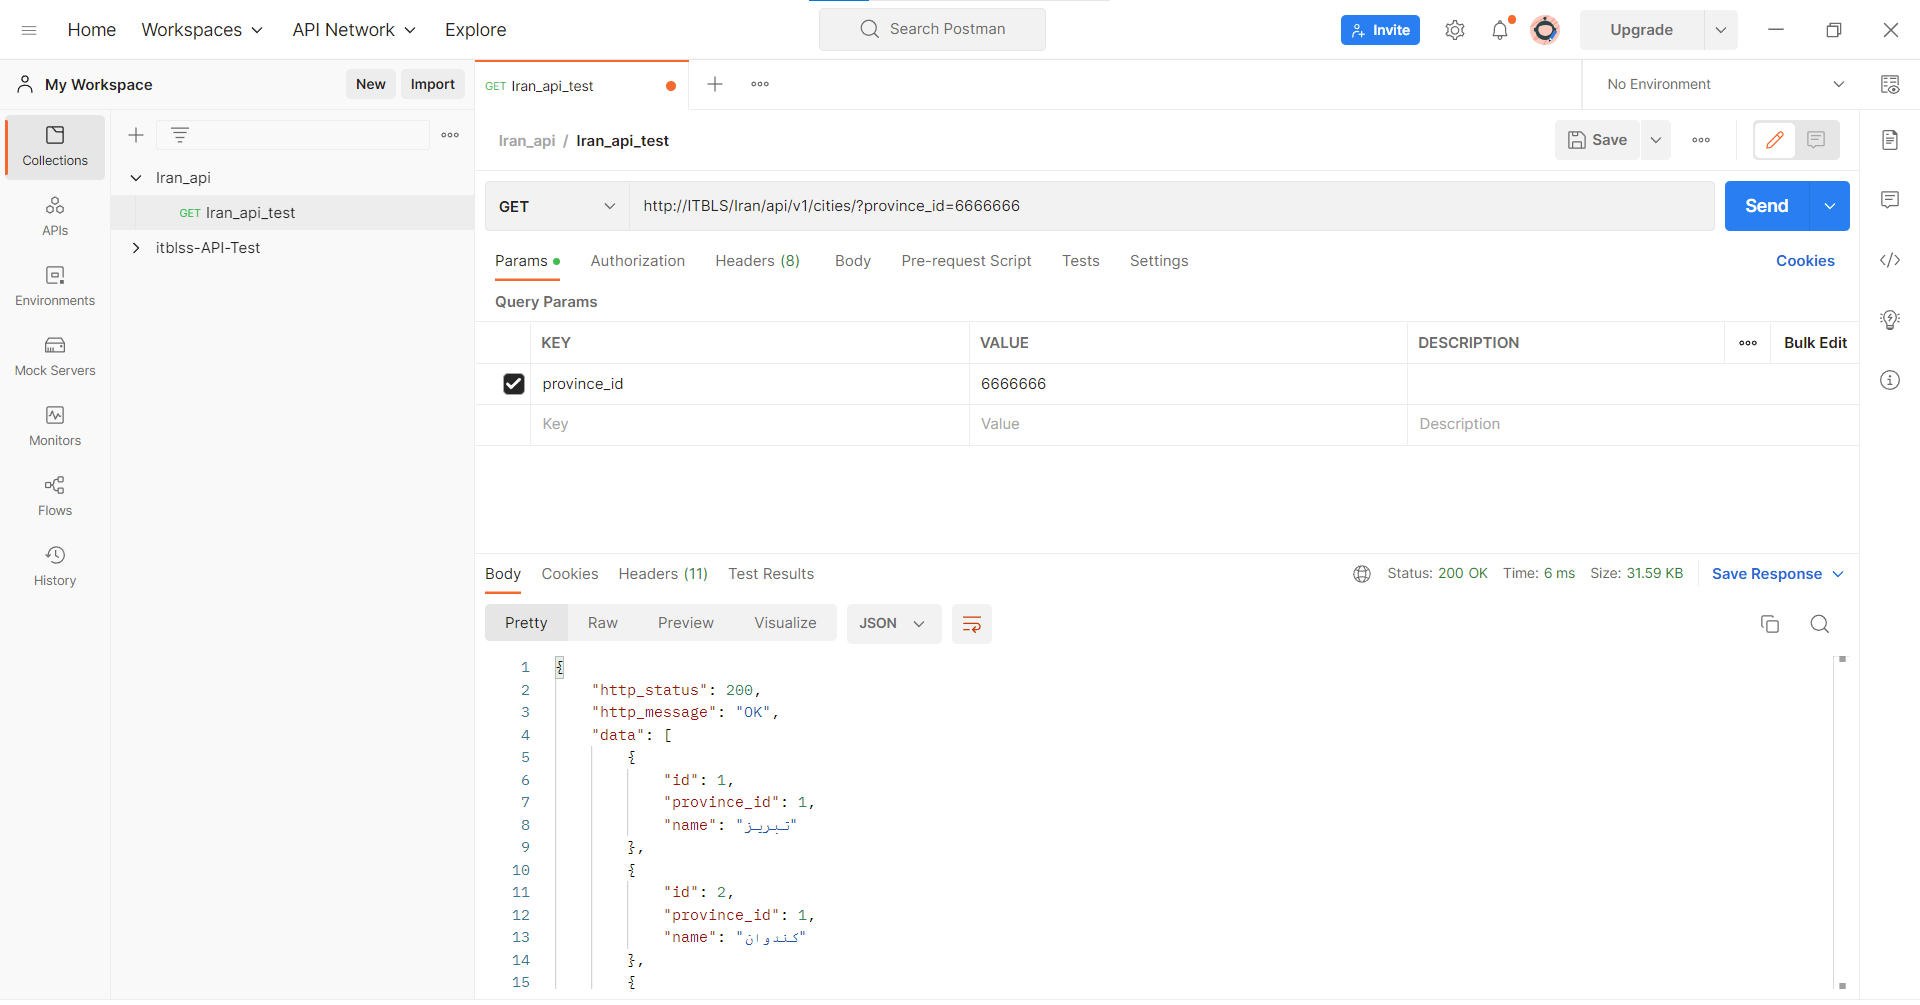
Task: Uncheck the province_id parameter checkbox
Action: pyautogui.click(x=514, y=384)
